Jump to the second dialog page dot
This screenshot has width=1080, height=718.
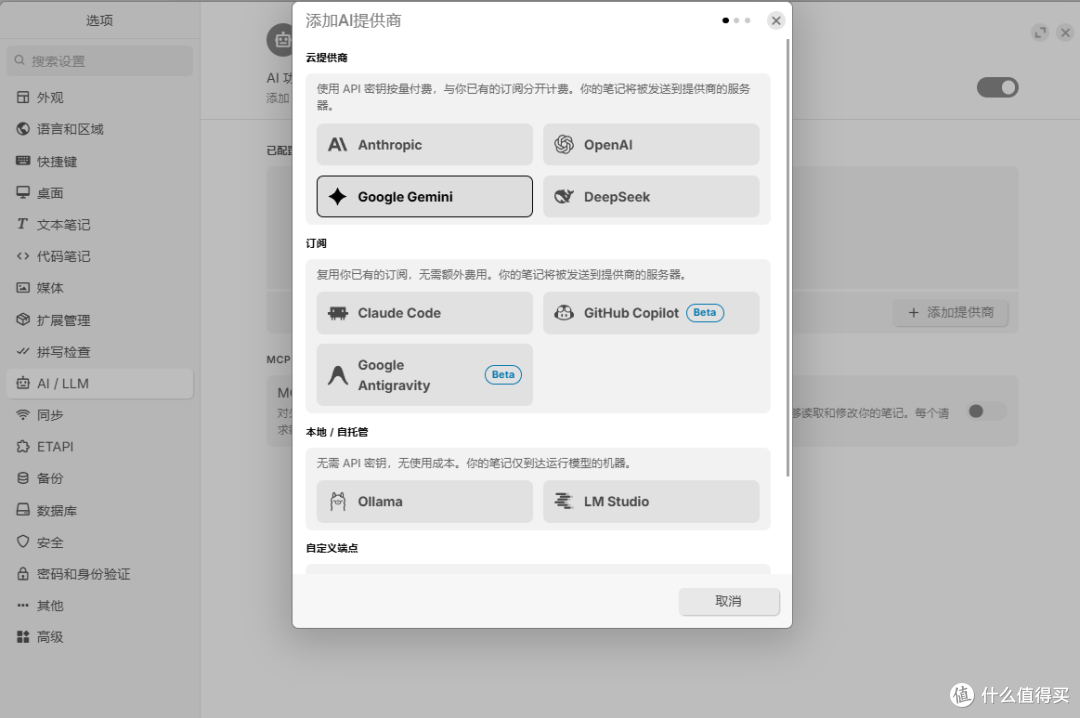736,21
